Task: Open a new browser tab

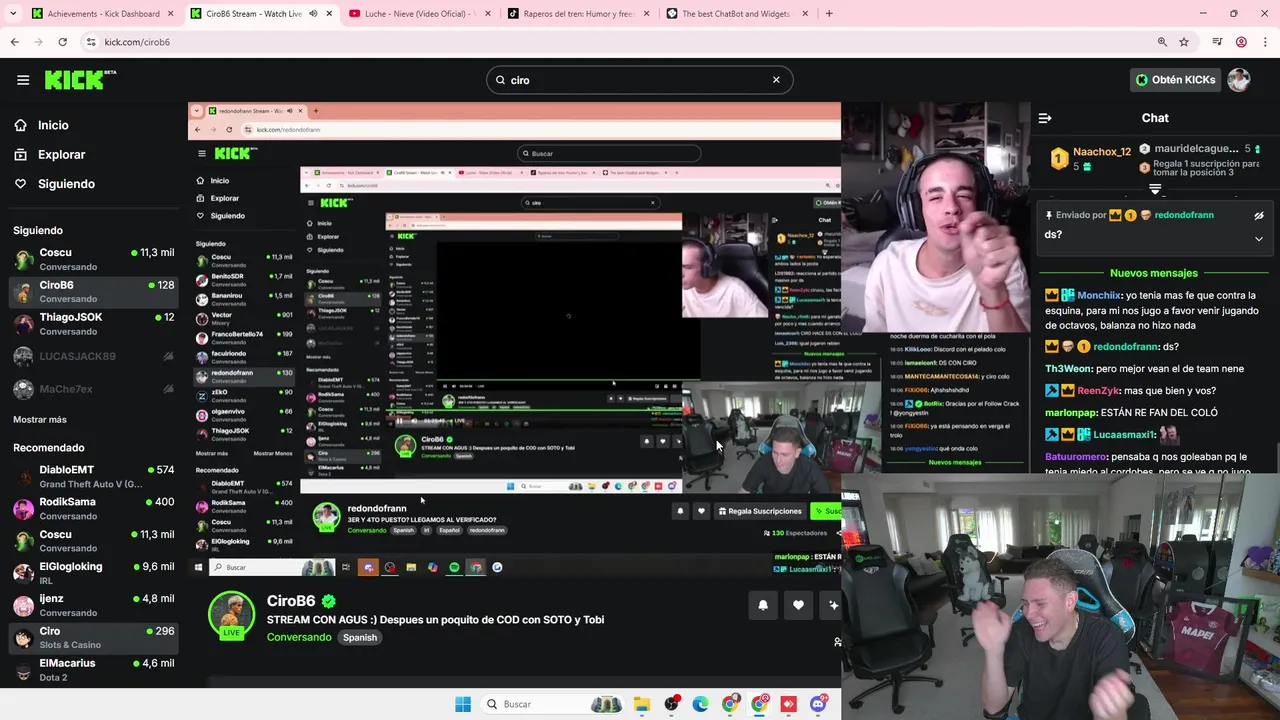Action: (829, 14)
